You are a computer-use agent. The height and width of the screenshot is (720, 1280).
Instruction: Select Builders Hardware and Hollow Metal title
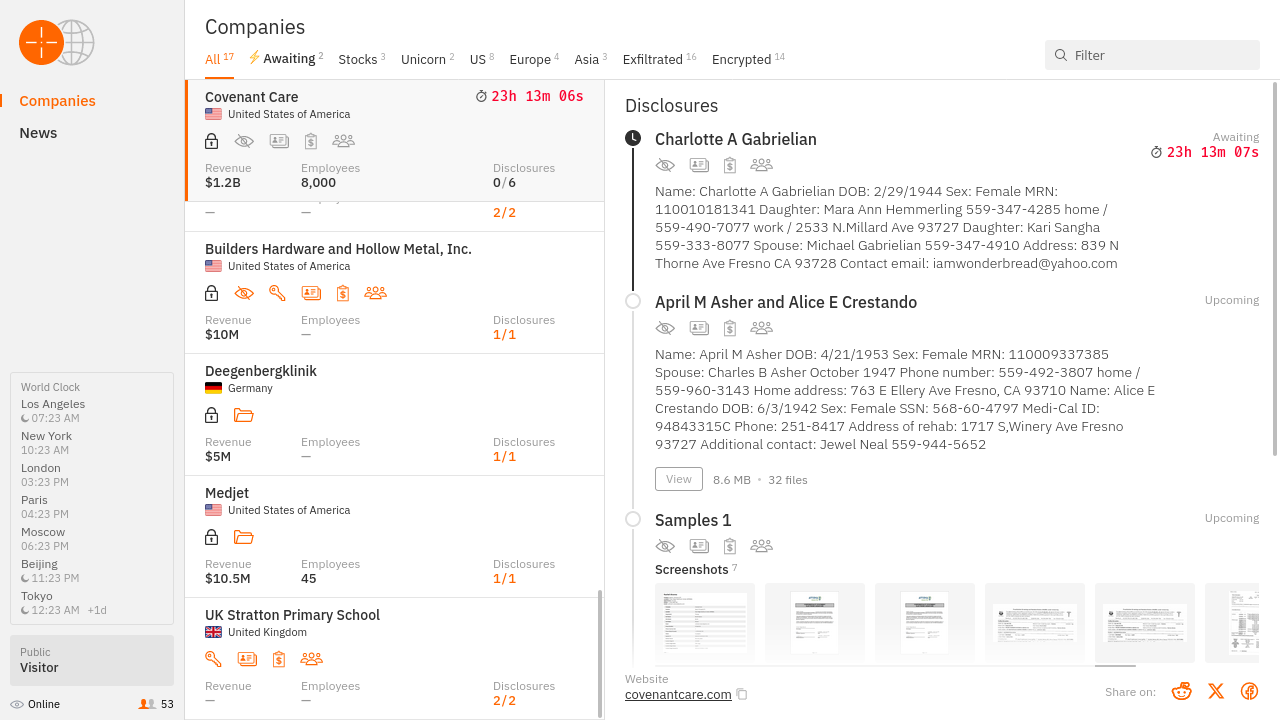point(338,249)
